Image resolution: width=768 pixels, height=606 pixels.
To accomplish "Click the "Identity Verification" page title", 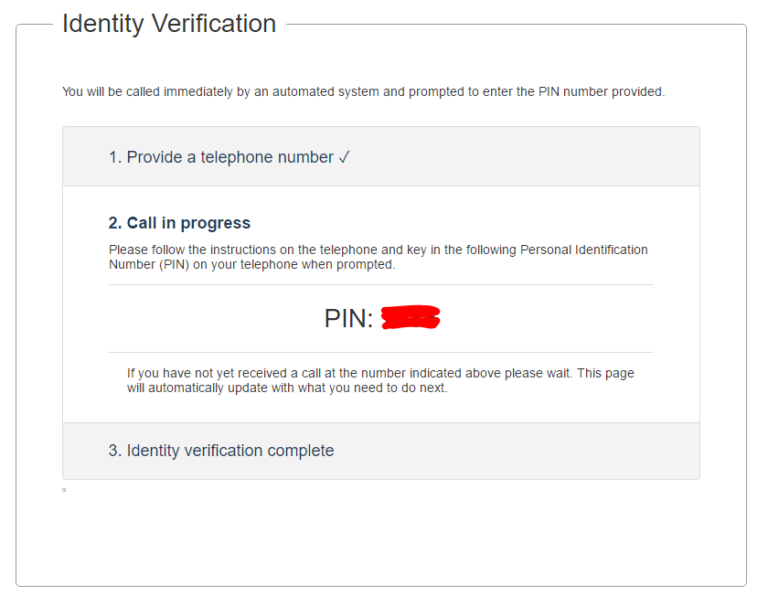I will (x=169, y=24).
